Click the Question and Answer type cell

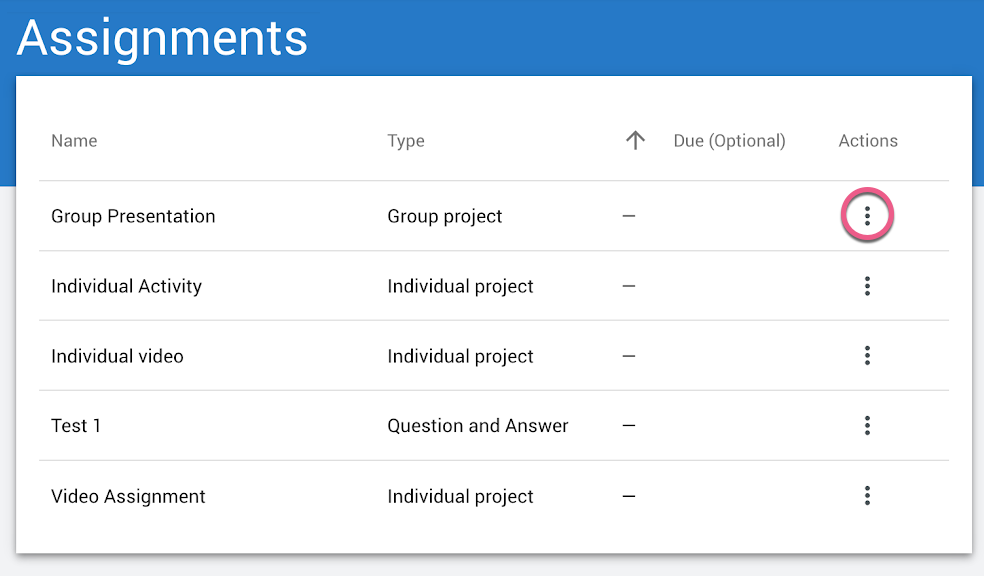point(478,425)
